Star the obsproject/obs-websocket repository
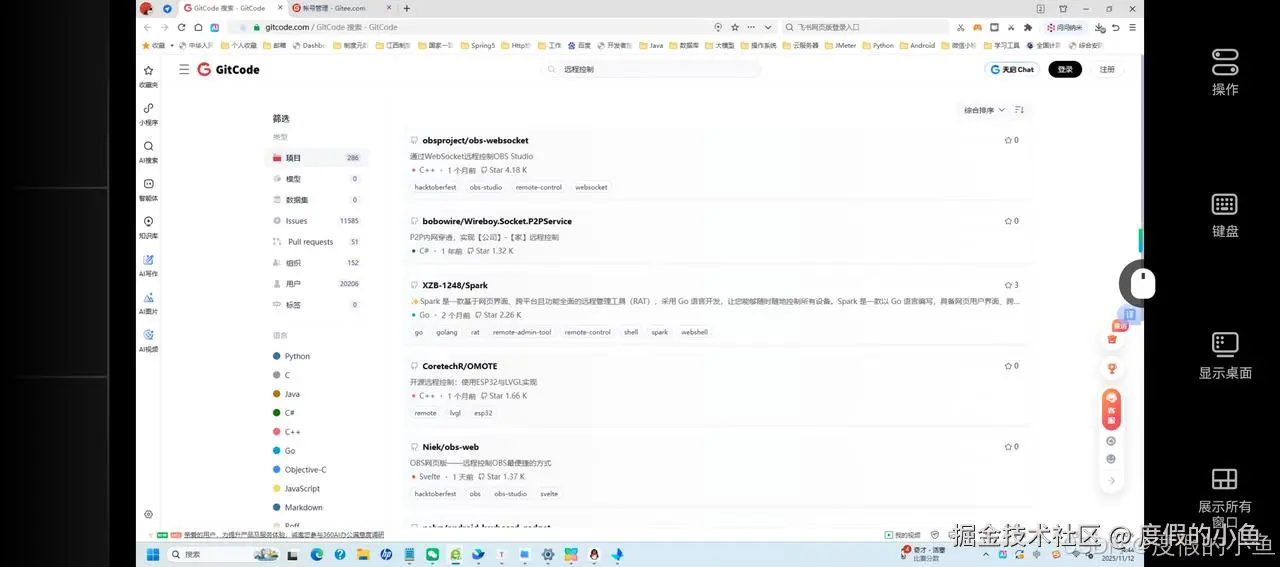Screen dimensions: 1280x567 point(1011,140)
